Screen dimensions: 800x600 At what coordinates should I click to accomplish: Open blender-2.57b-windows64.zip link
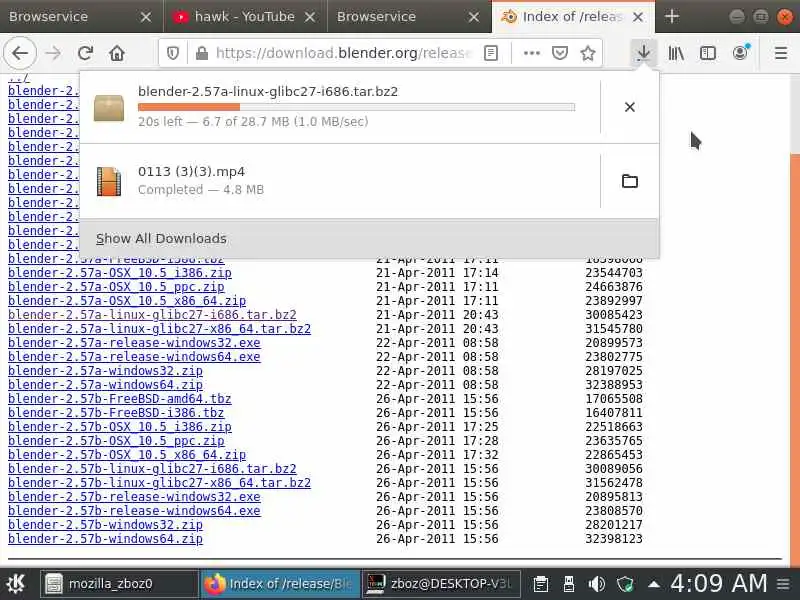coord(106,539)
